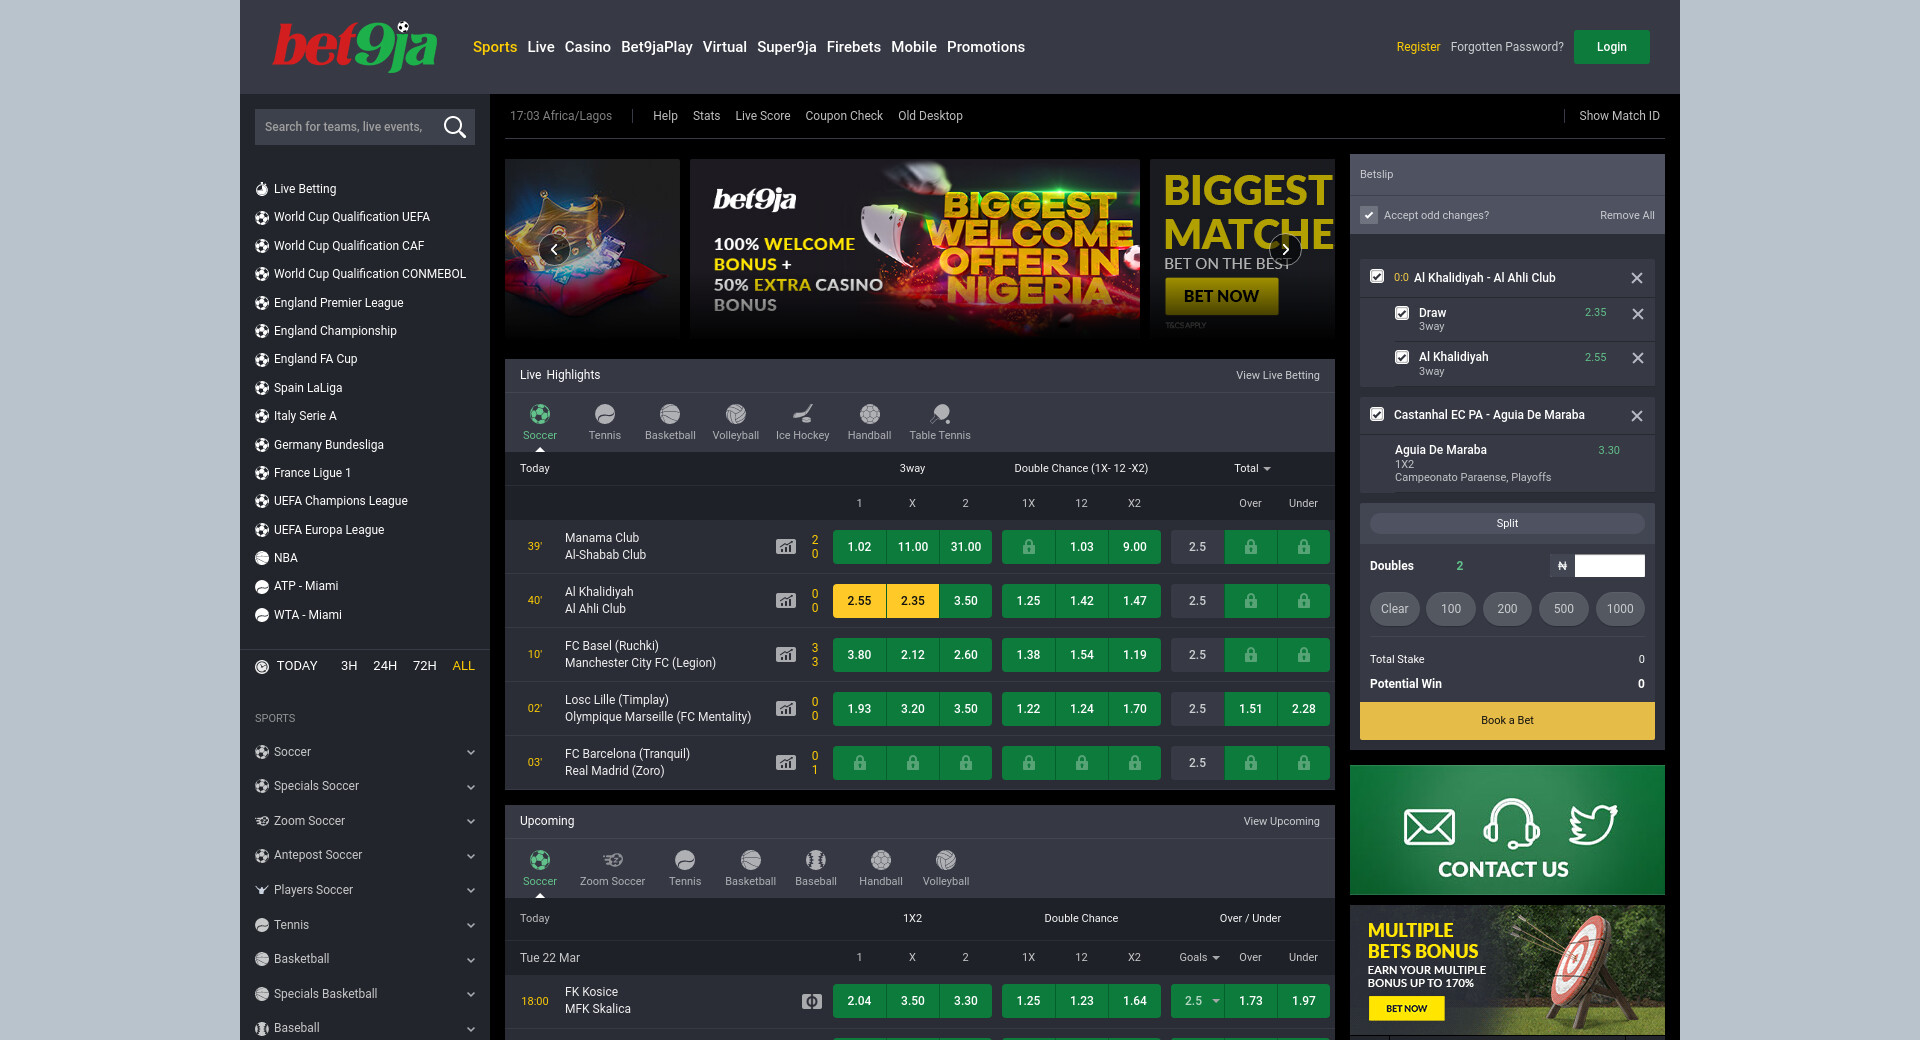Select Baseball icon in Upcoming section
The image size is (1920, 1040).
click(815, 861)
